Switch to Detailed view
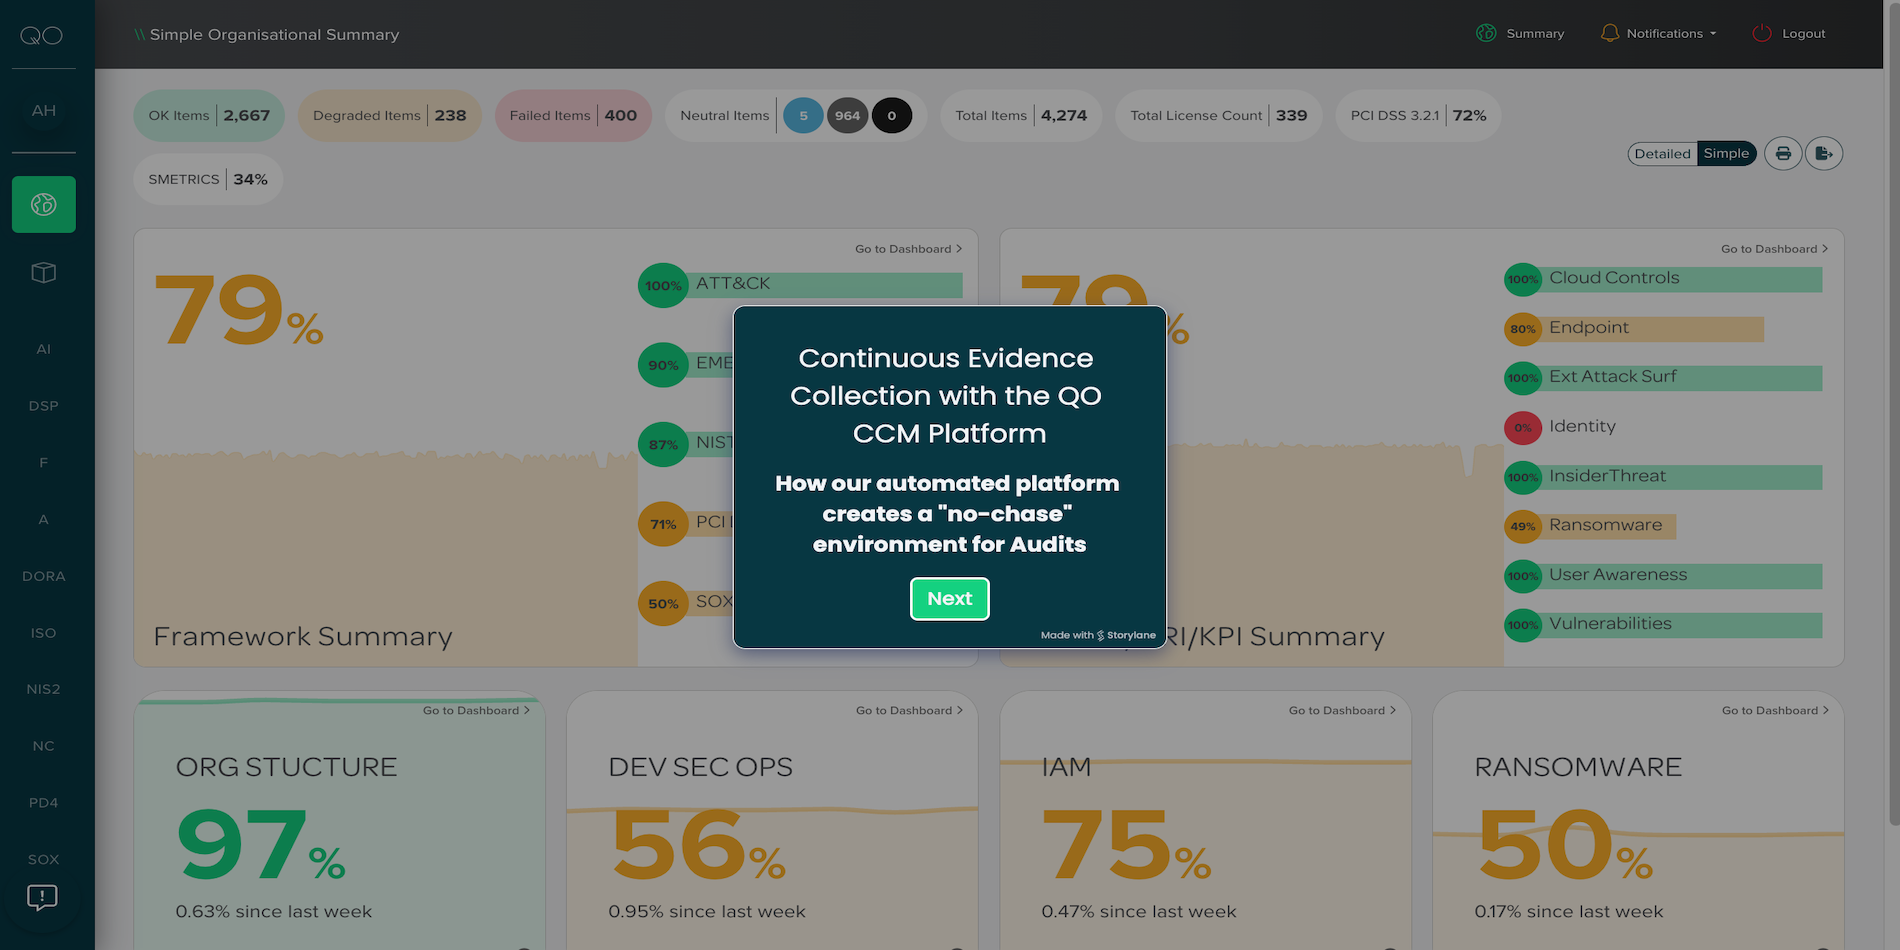The image size is (1900, 950). coord(1662,154)
